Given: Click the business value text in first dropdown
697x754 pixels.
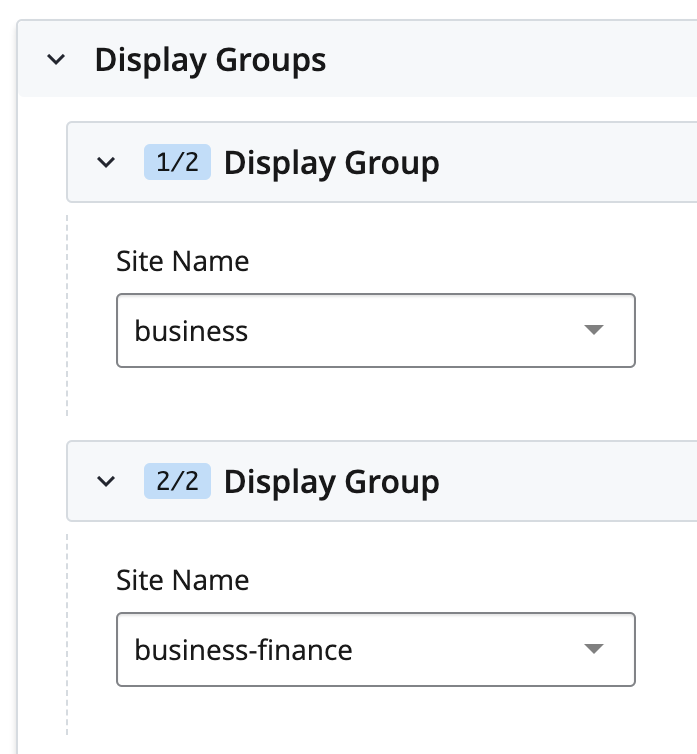Looking at the screenshot, I should pyautogui.click(x=191, y=331).
